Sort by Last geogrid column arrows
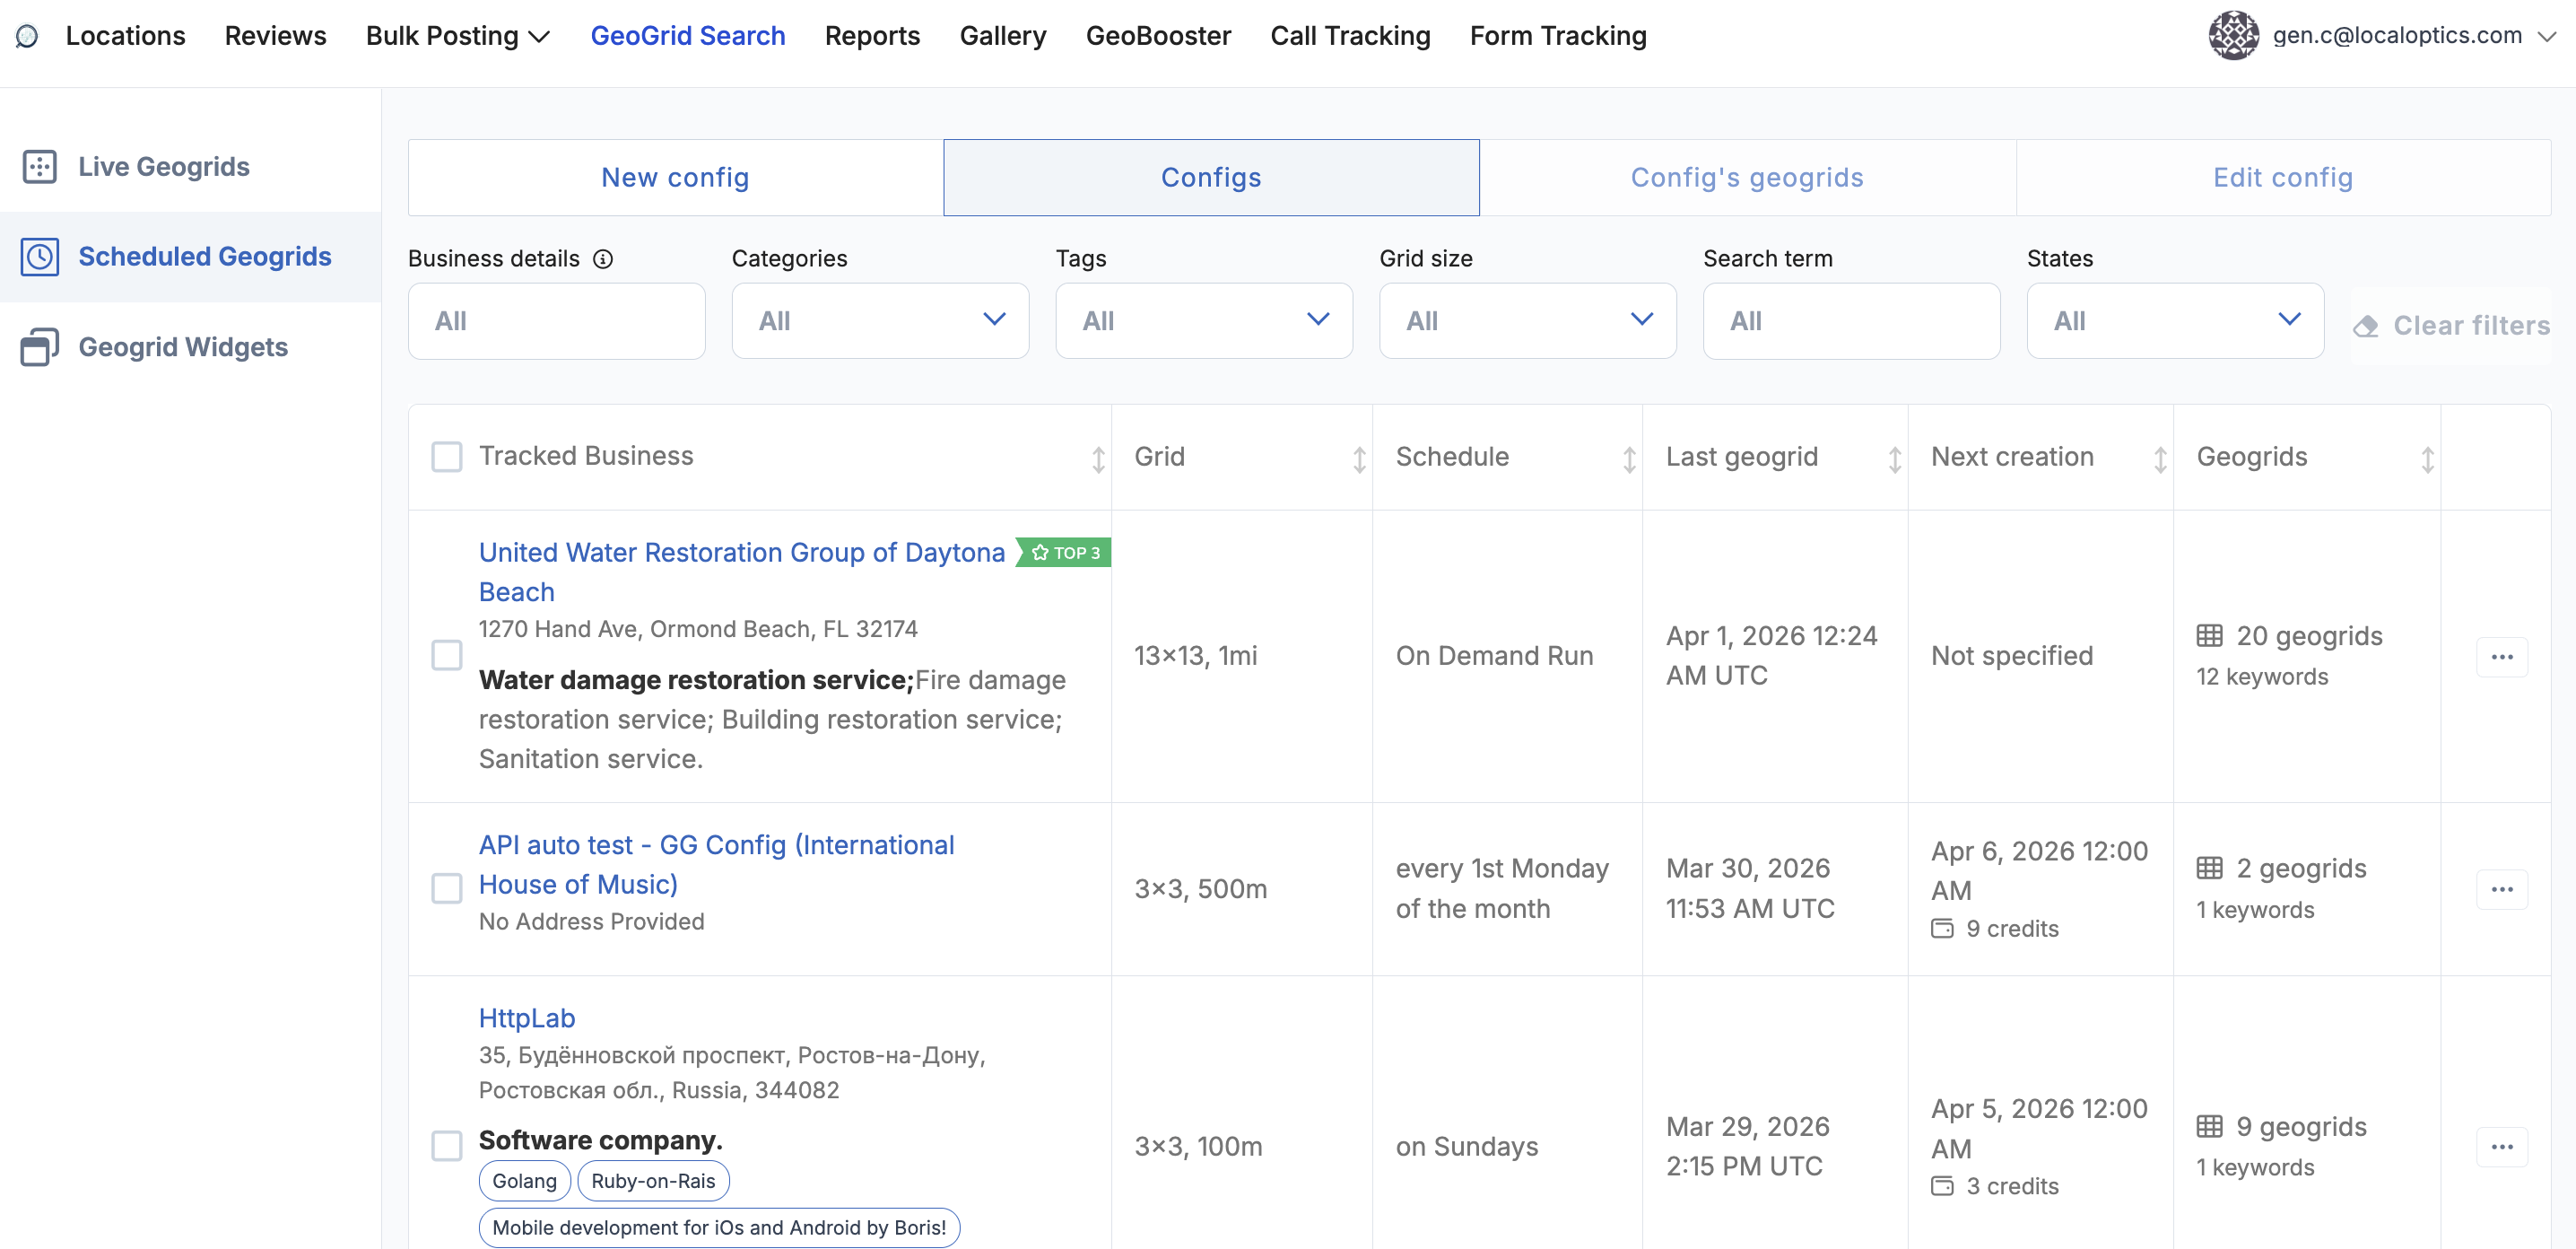The height and width of the screenshot is (1249, 2576). (x=1894, y=459)
